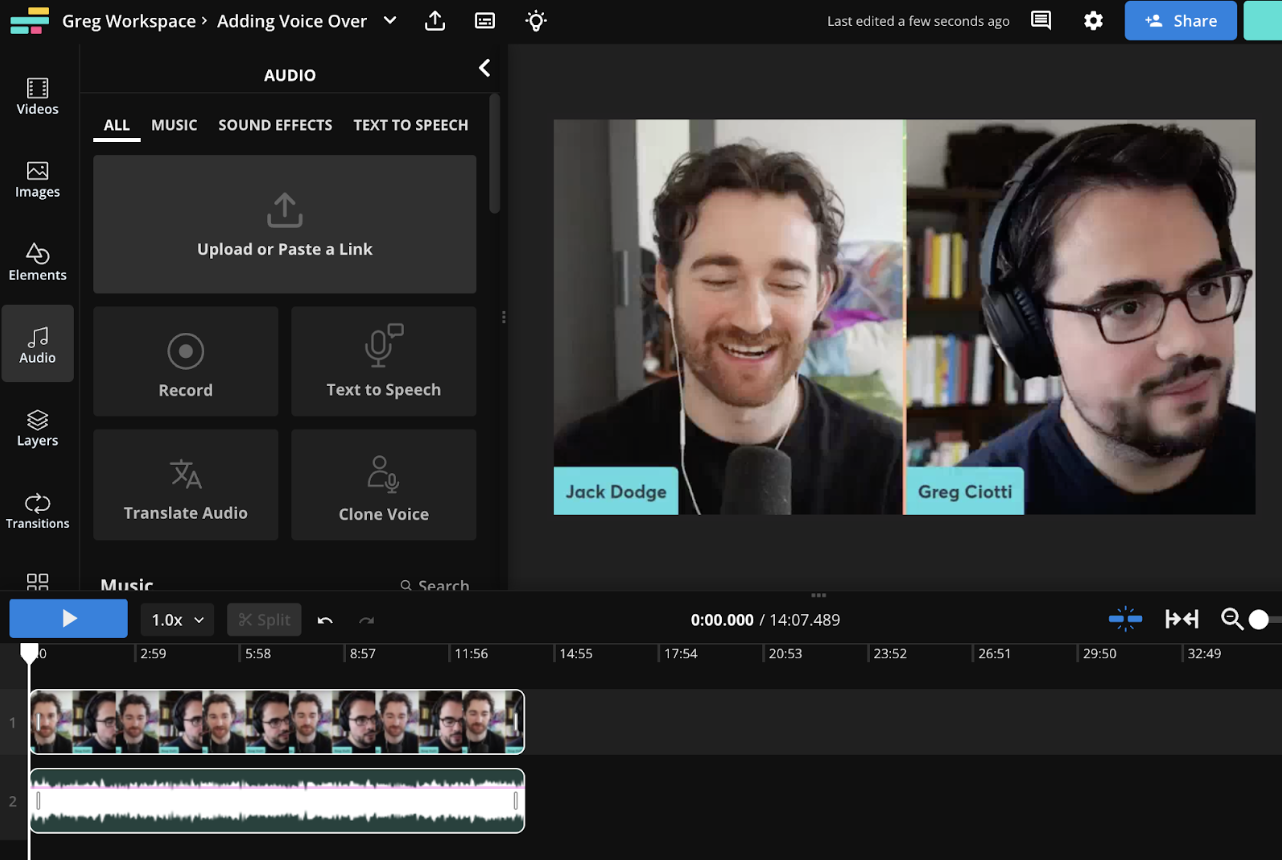Select the video clip on track 1

tap(277, 721)
